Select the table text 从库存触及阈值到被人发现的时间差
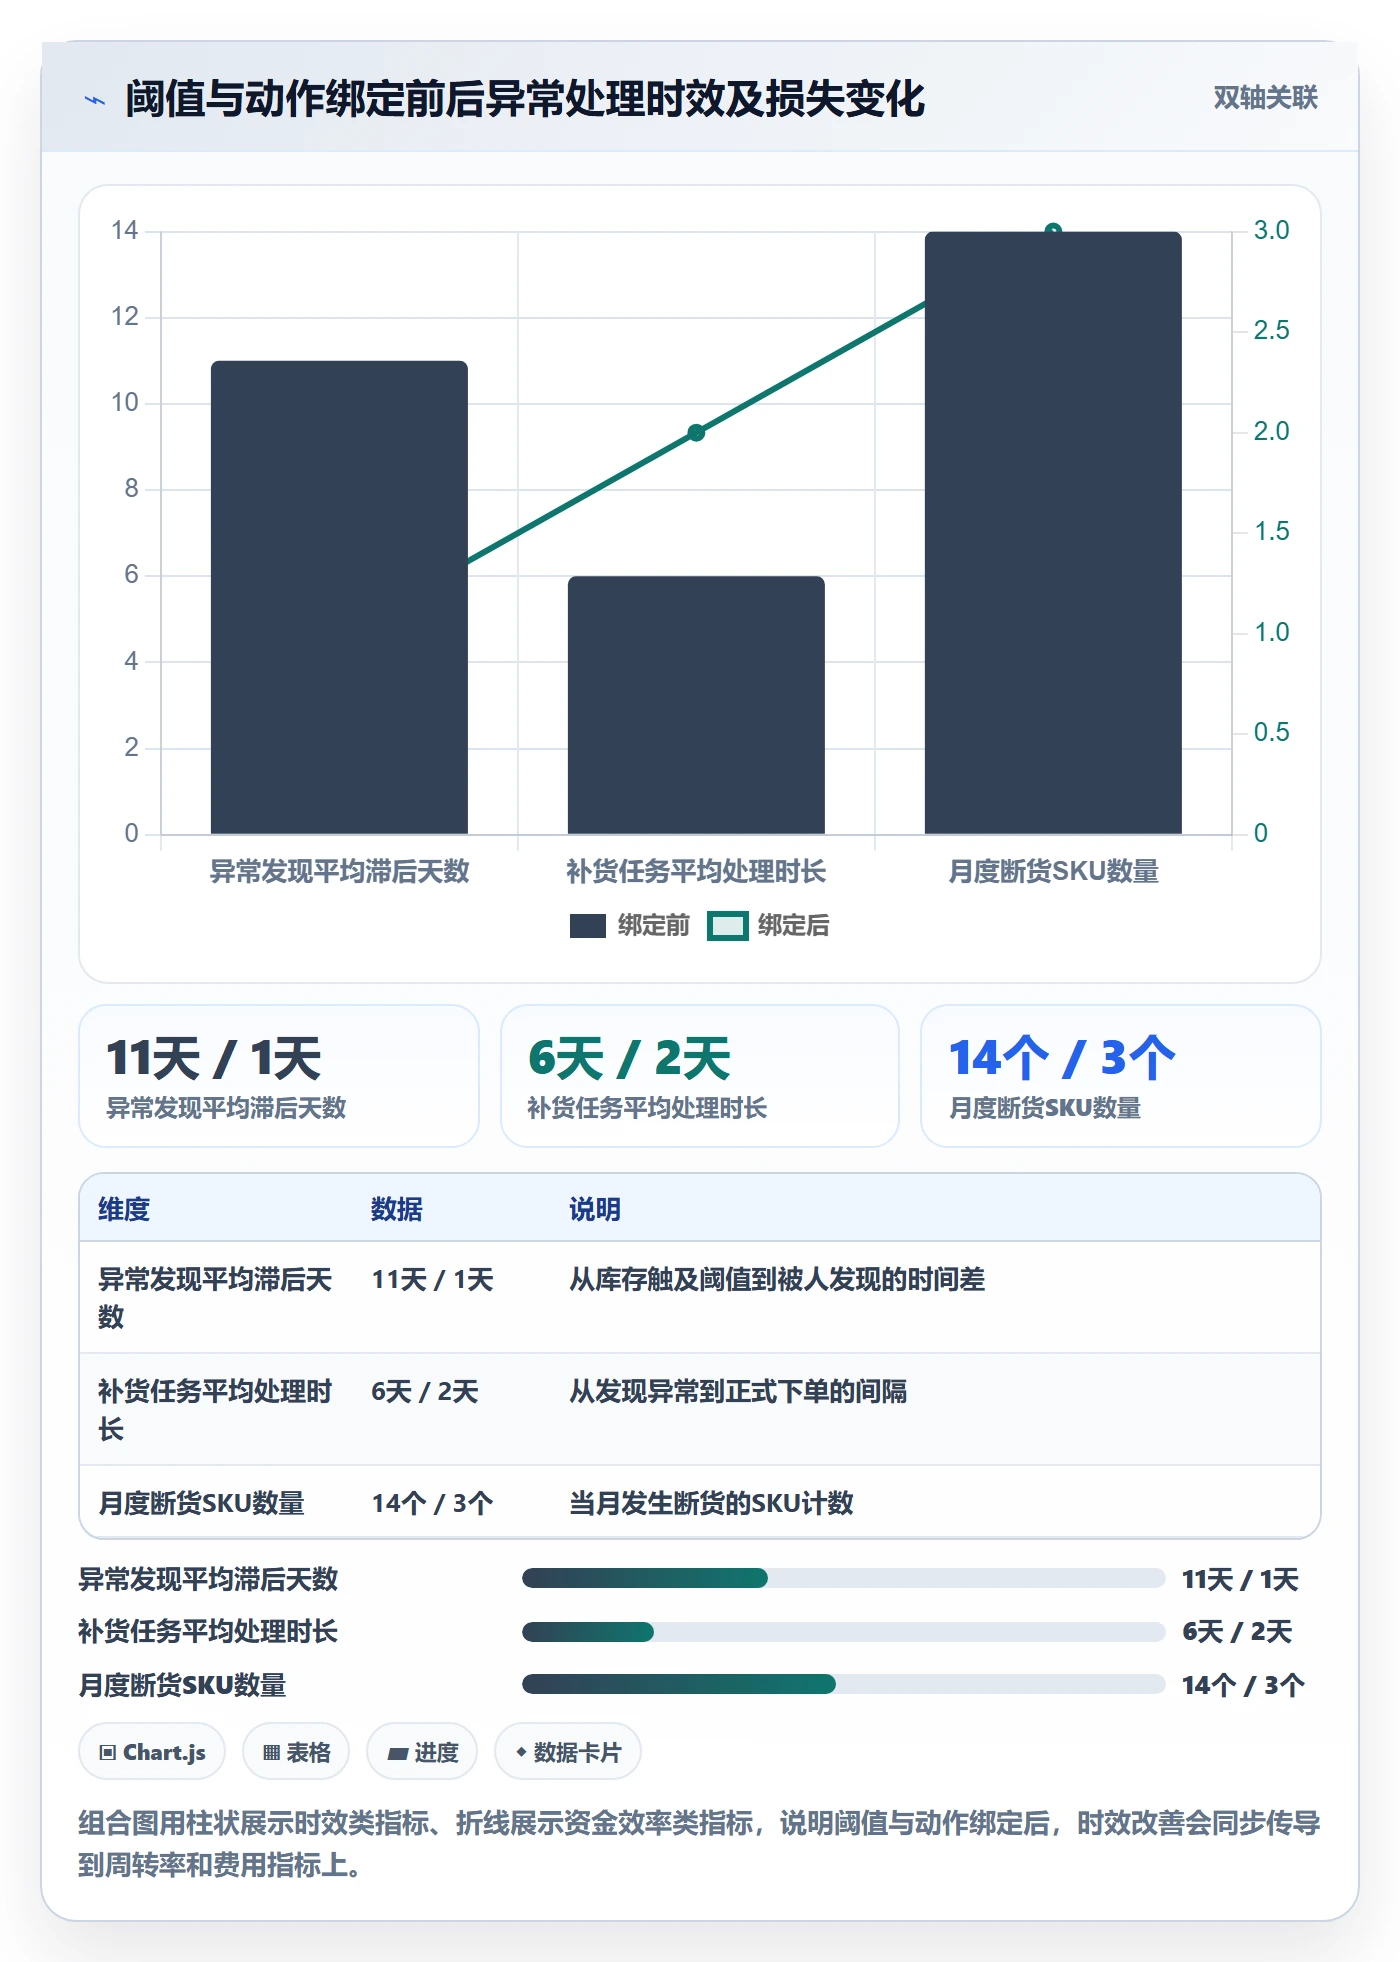The height and width of the screenshot is (1962, 1400). pyautogui.click(x=777, y=1279)
